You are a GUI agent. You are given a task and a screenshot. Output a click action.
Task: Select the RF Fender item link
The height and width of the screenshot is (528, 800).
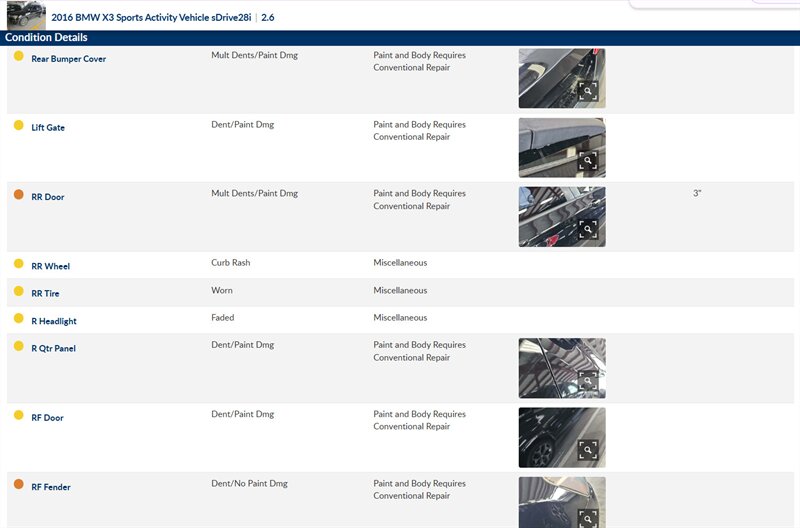tap(51, 487)
